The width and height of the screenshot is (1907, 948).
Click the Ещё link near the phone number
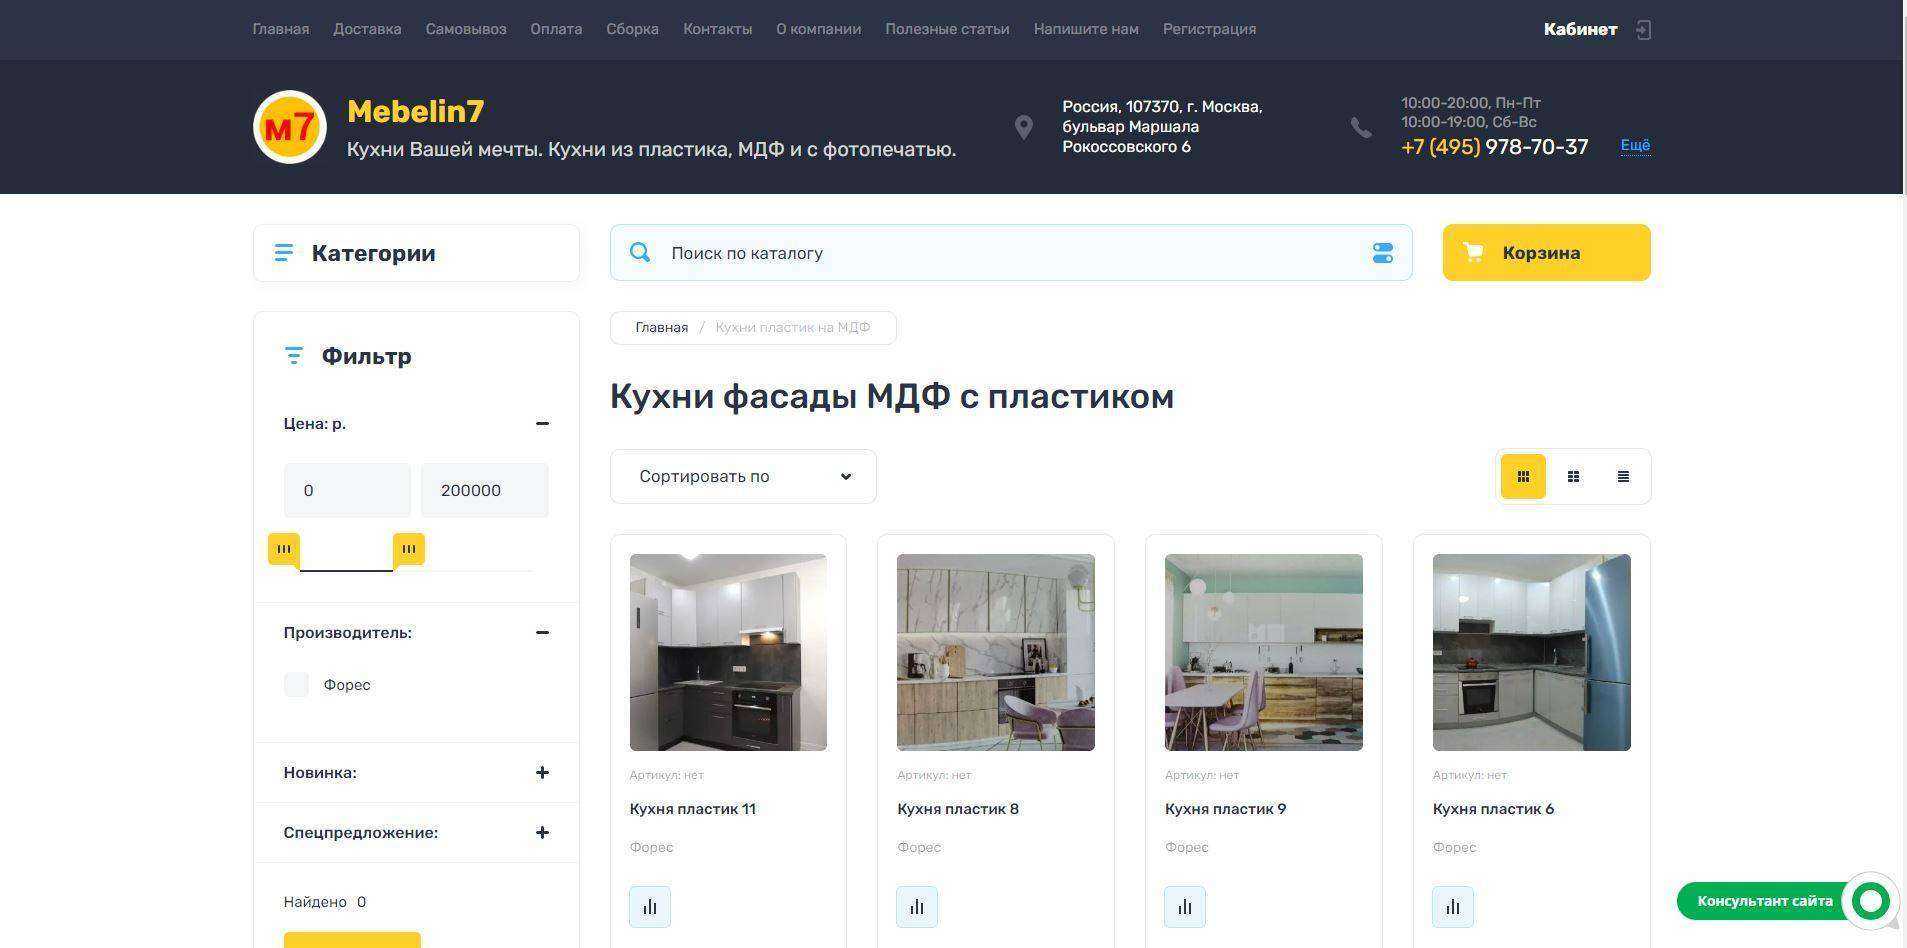(x=1634, y=145)
